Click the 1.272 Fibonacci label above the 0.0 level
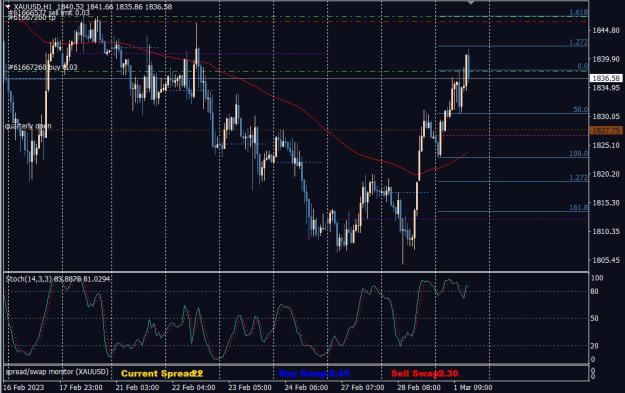This screenshot has width=625, height=393. pos(578,42)
